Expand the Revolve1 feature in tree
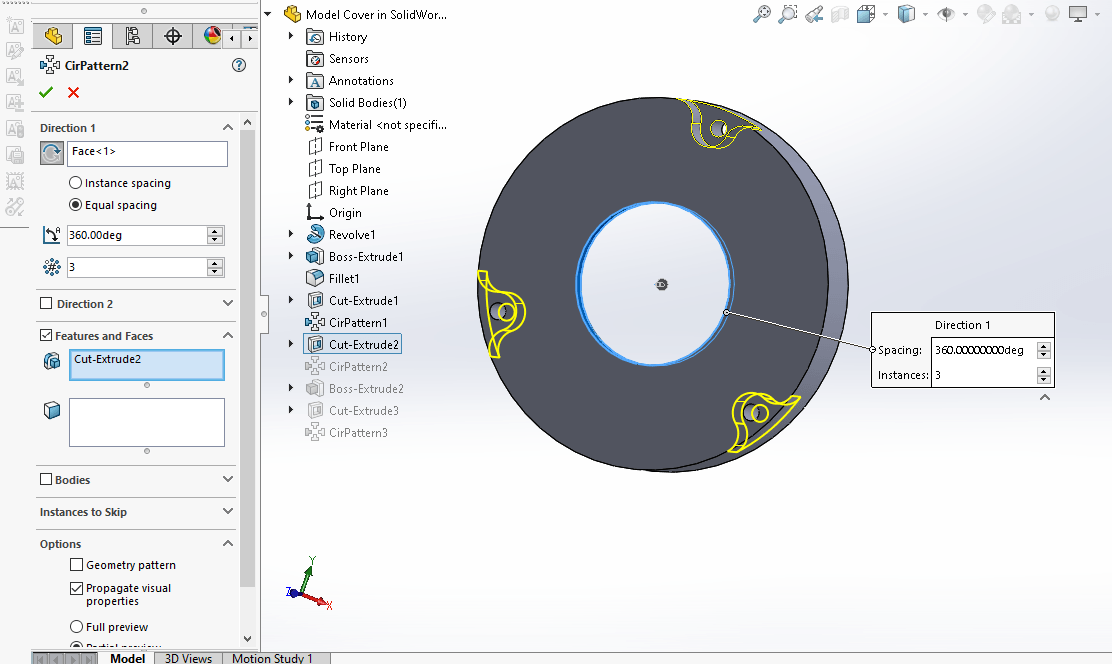 (x=291, y=235)
